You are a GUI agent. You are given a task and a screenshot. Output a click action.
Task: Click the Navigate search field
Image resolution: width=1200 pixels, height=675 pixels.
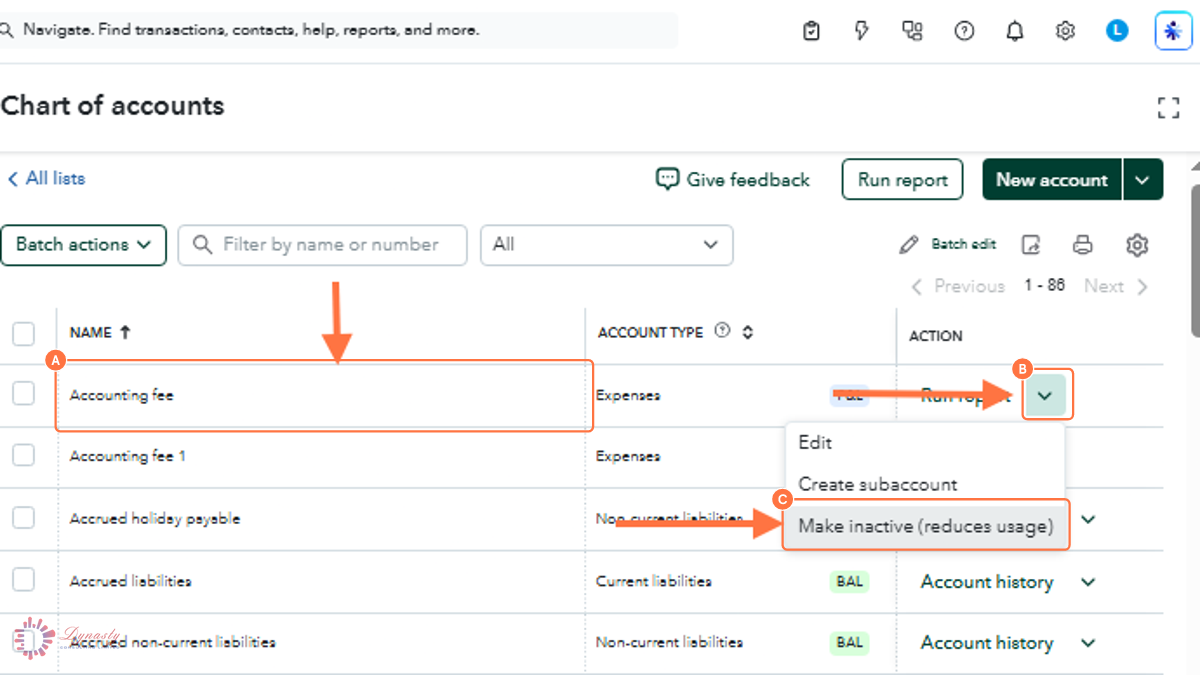(339, 30)
